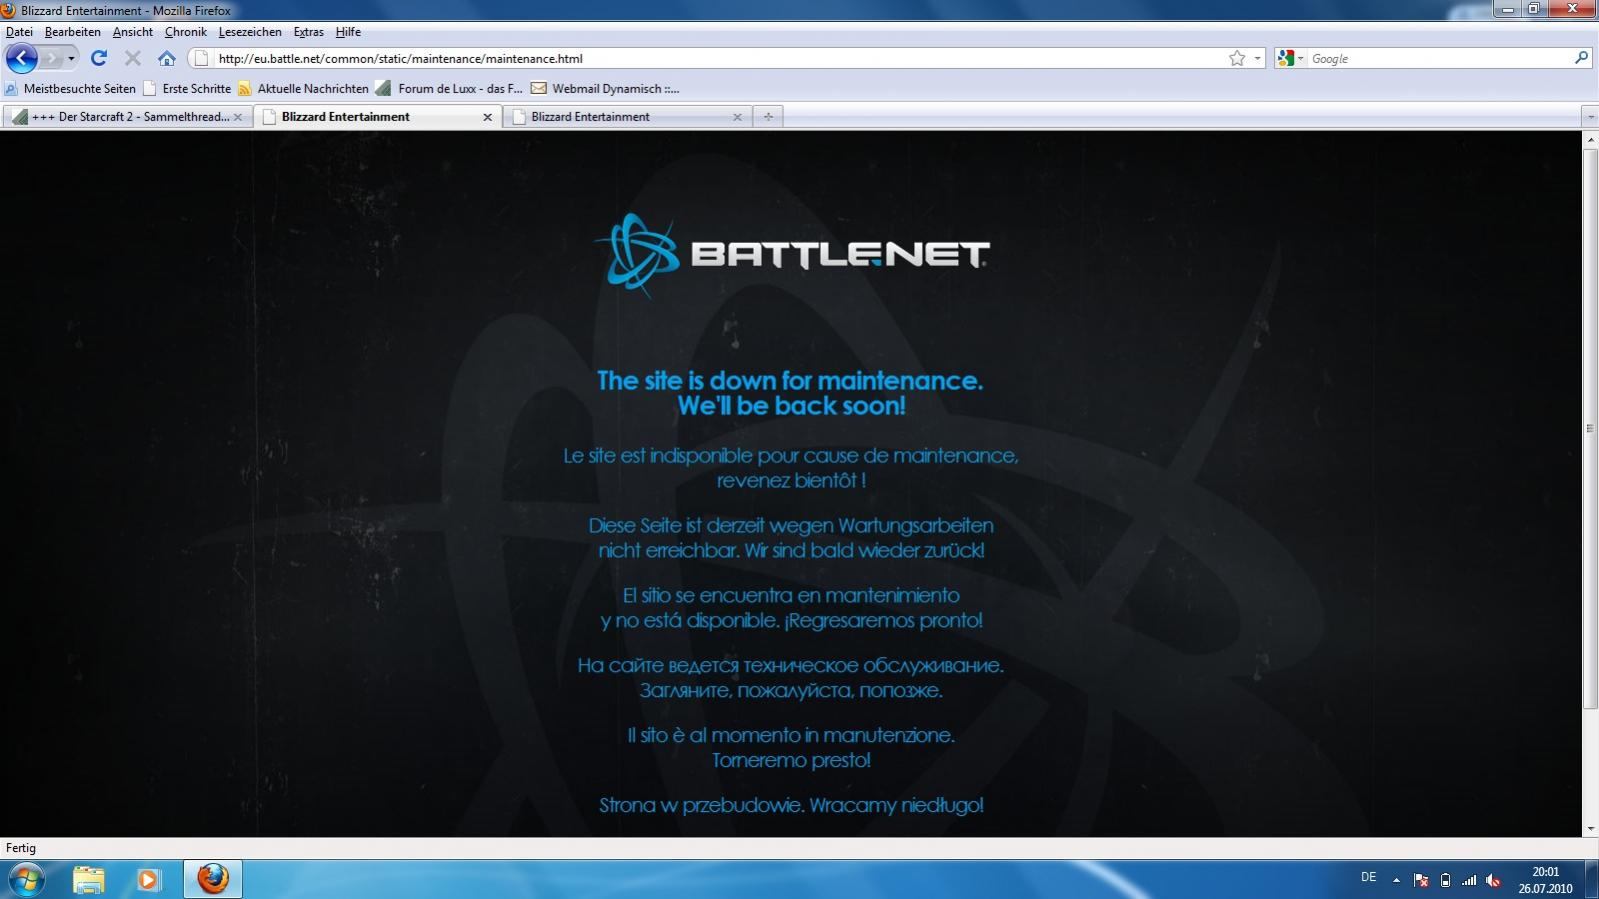Click the Polish 'Strona w przebudowie' text
The width and height of the screenshot is (1599, 899).
pos(791,805)
